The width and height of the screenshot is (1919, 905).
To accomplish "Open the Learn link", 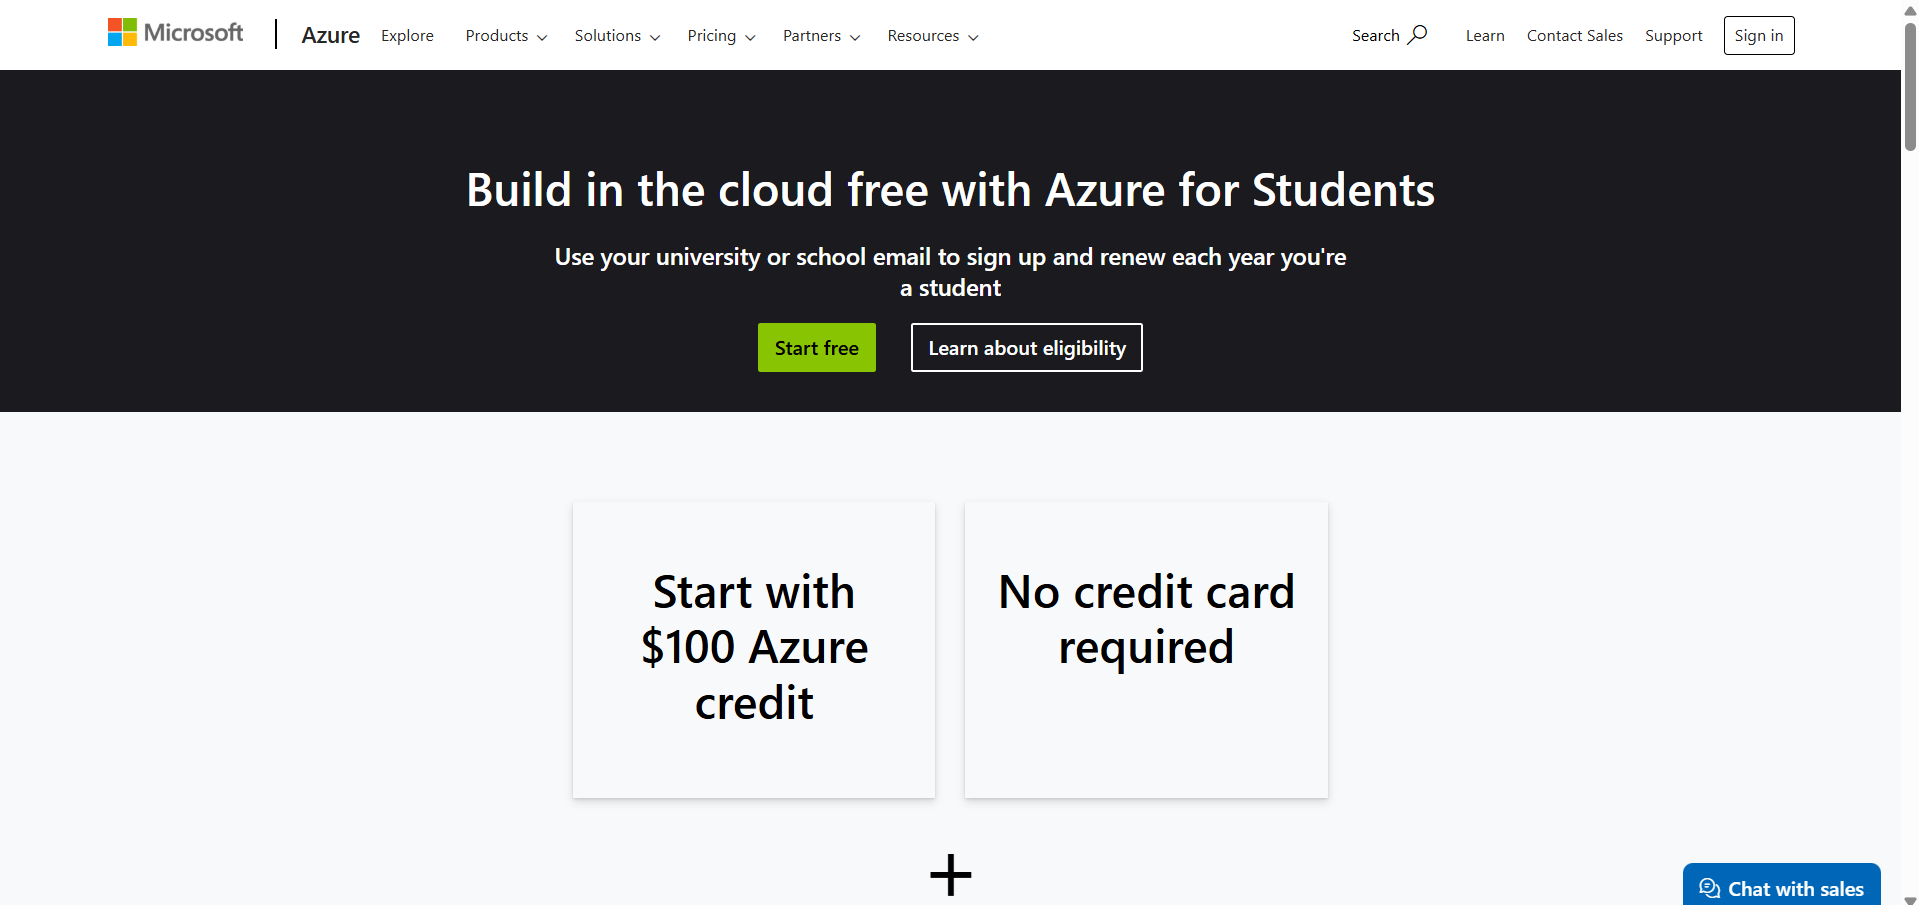I will pos(1485,36).
